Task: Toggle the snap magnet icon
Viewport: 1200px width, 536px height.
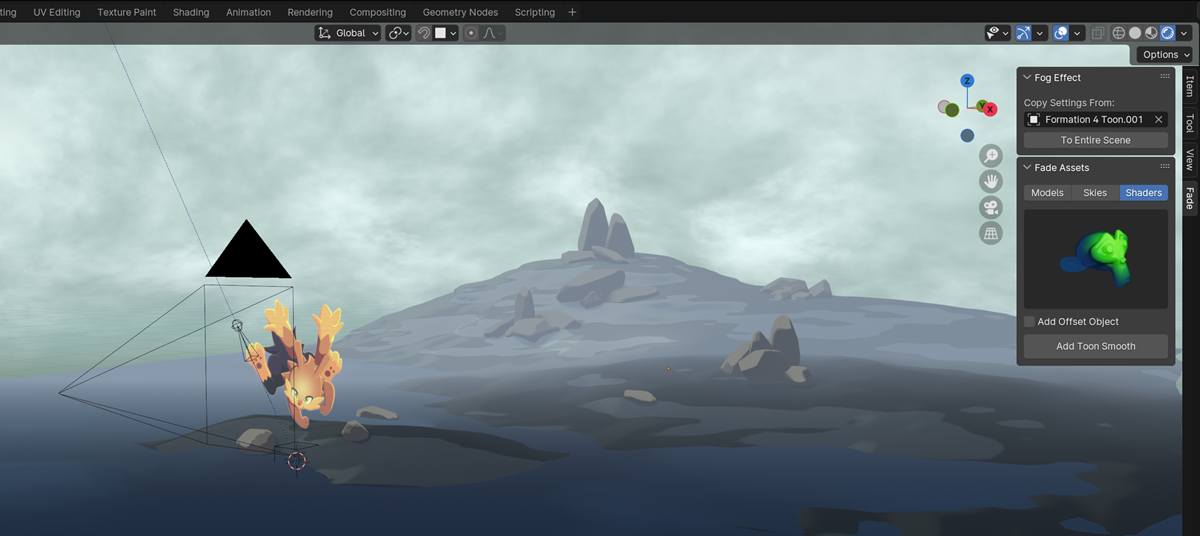Action: coord(423,33)
